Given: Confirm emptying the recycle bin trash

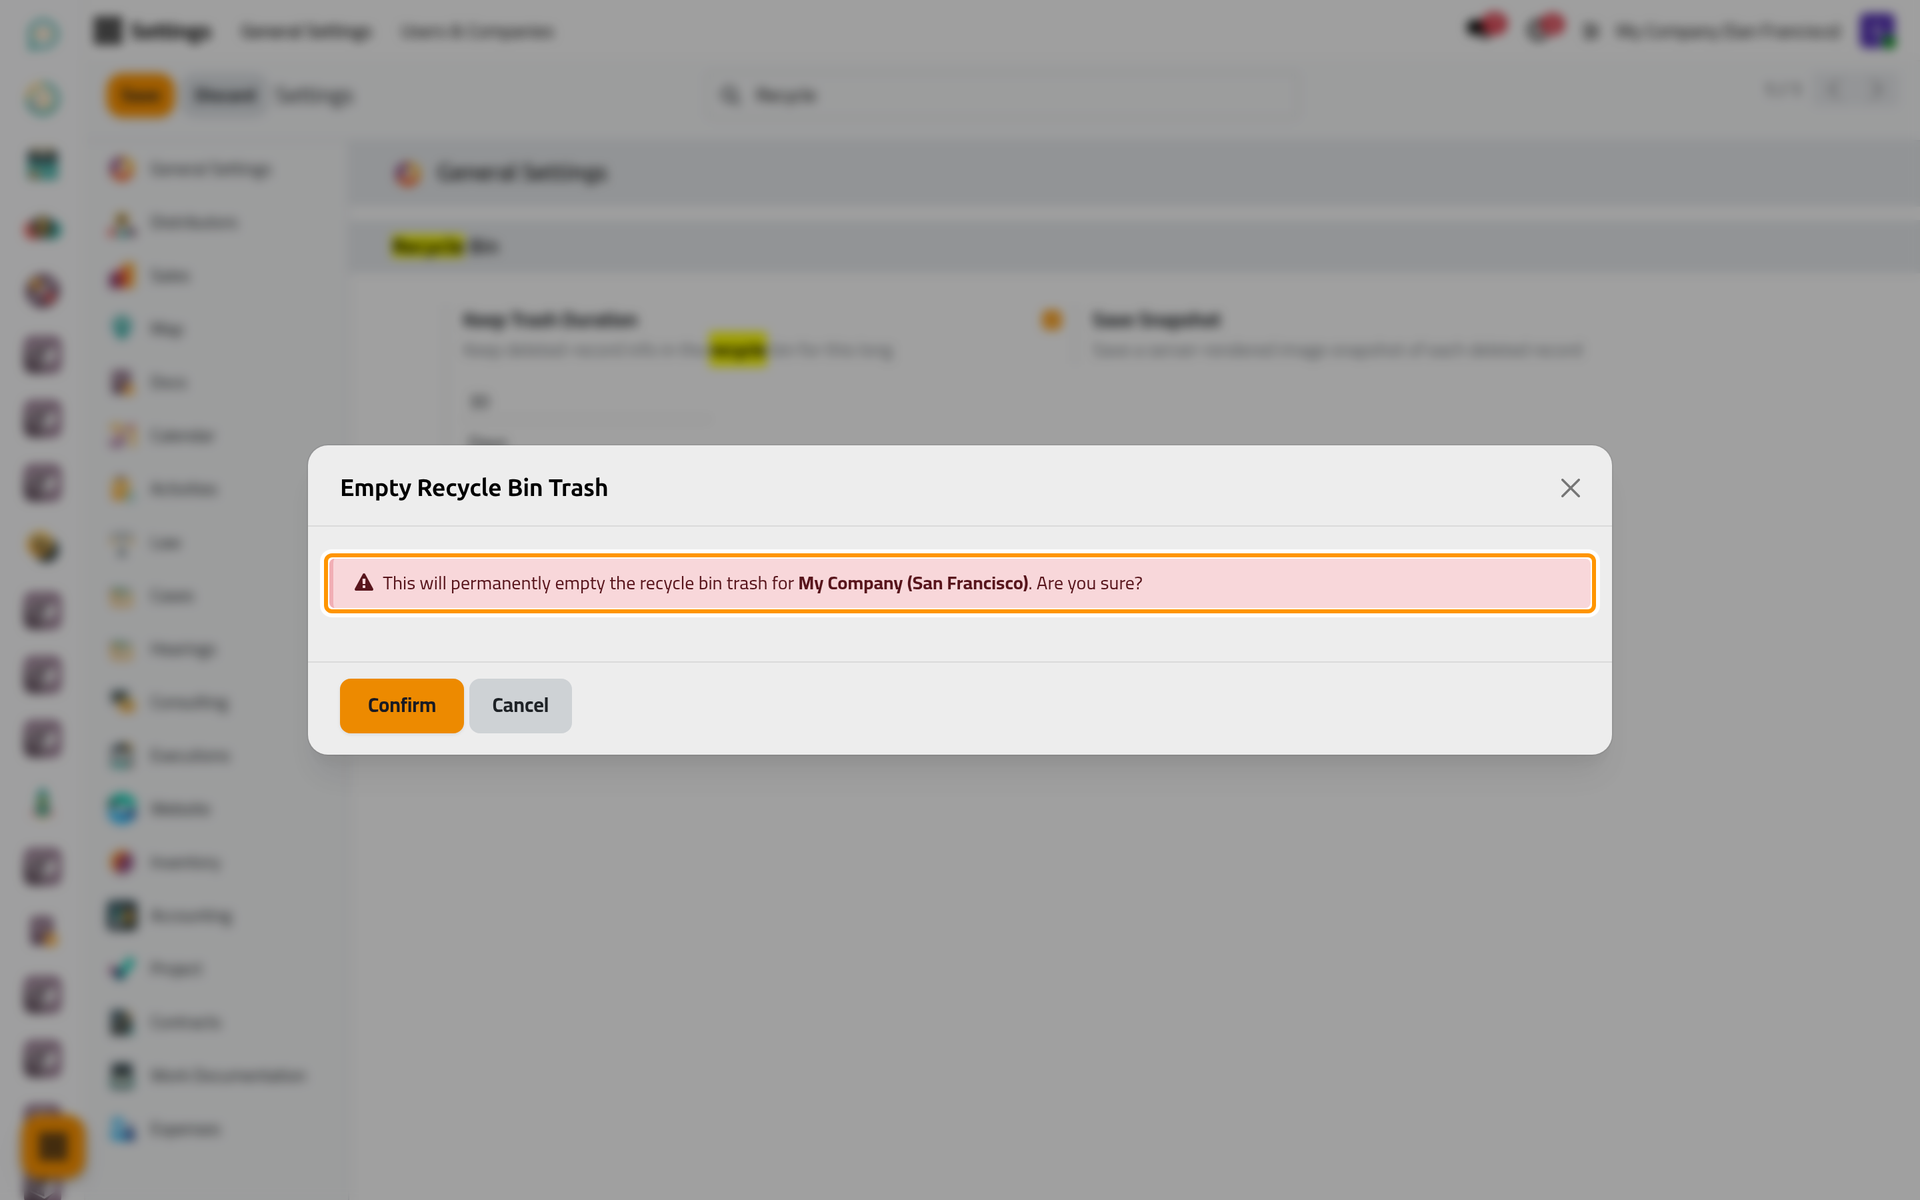Looking at the screenshot, I should click(x=401, y=705).
